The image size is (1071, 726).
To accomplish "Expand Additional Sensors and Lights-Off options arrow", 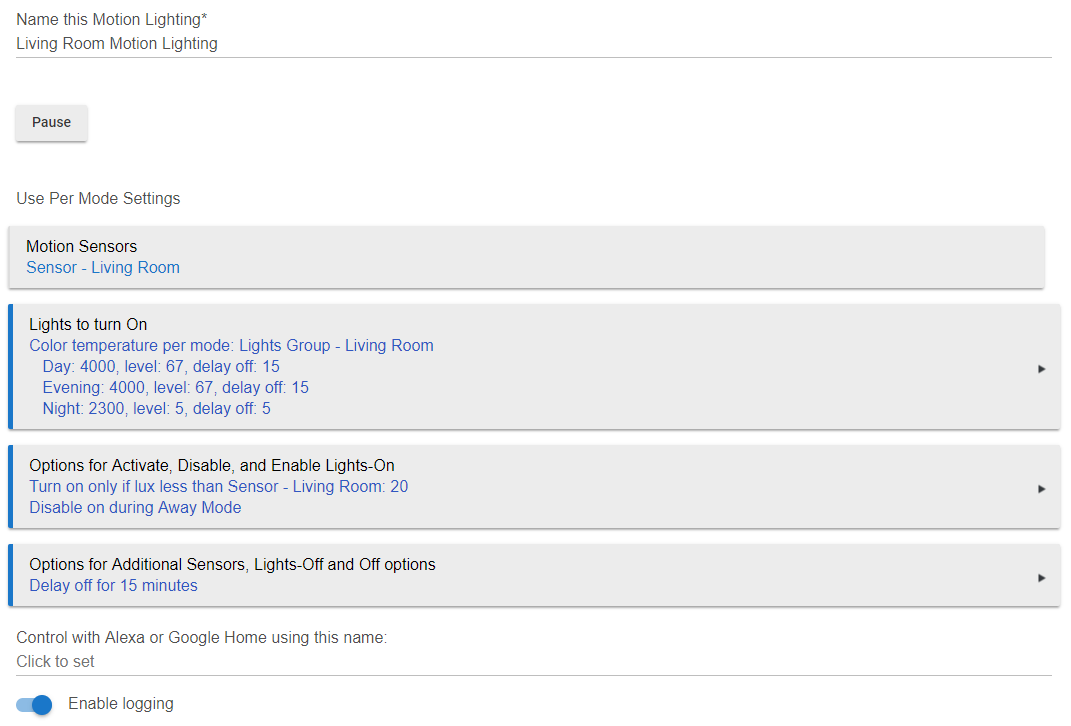I will pyautogui.click(x=1042, y=578).
